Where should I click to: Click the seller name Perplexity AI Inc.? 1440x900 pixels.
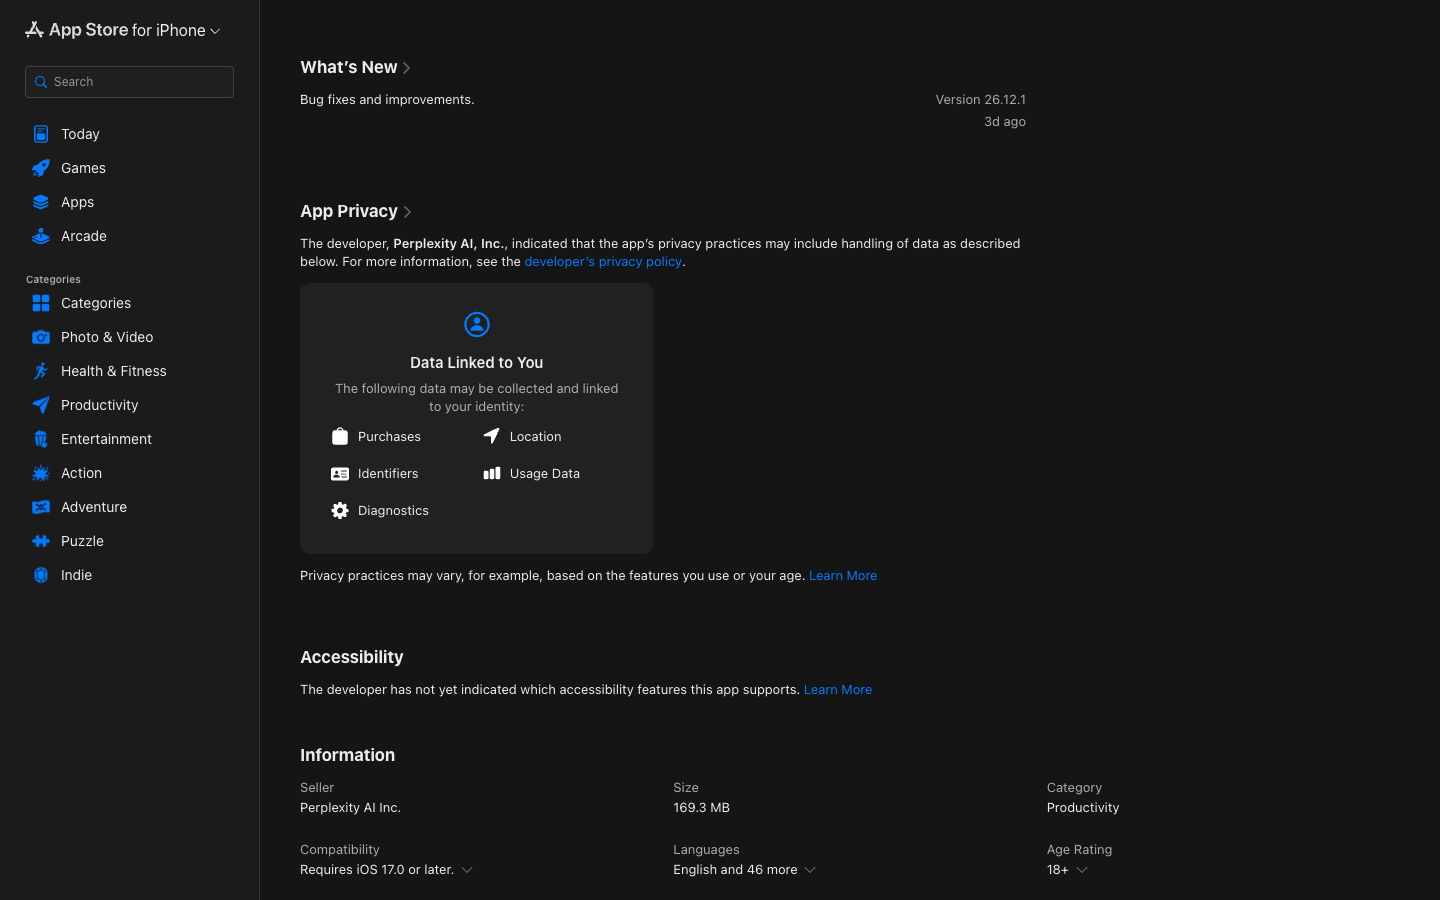point(350,808)
